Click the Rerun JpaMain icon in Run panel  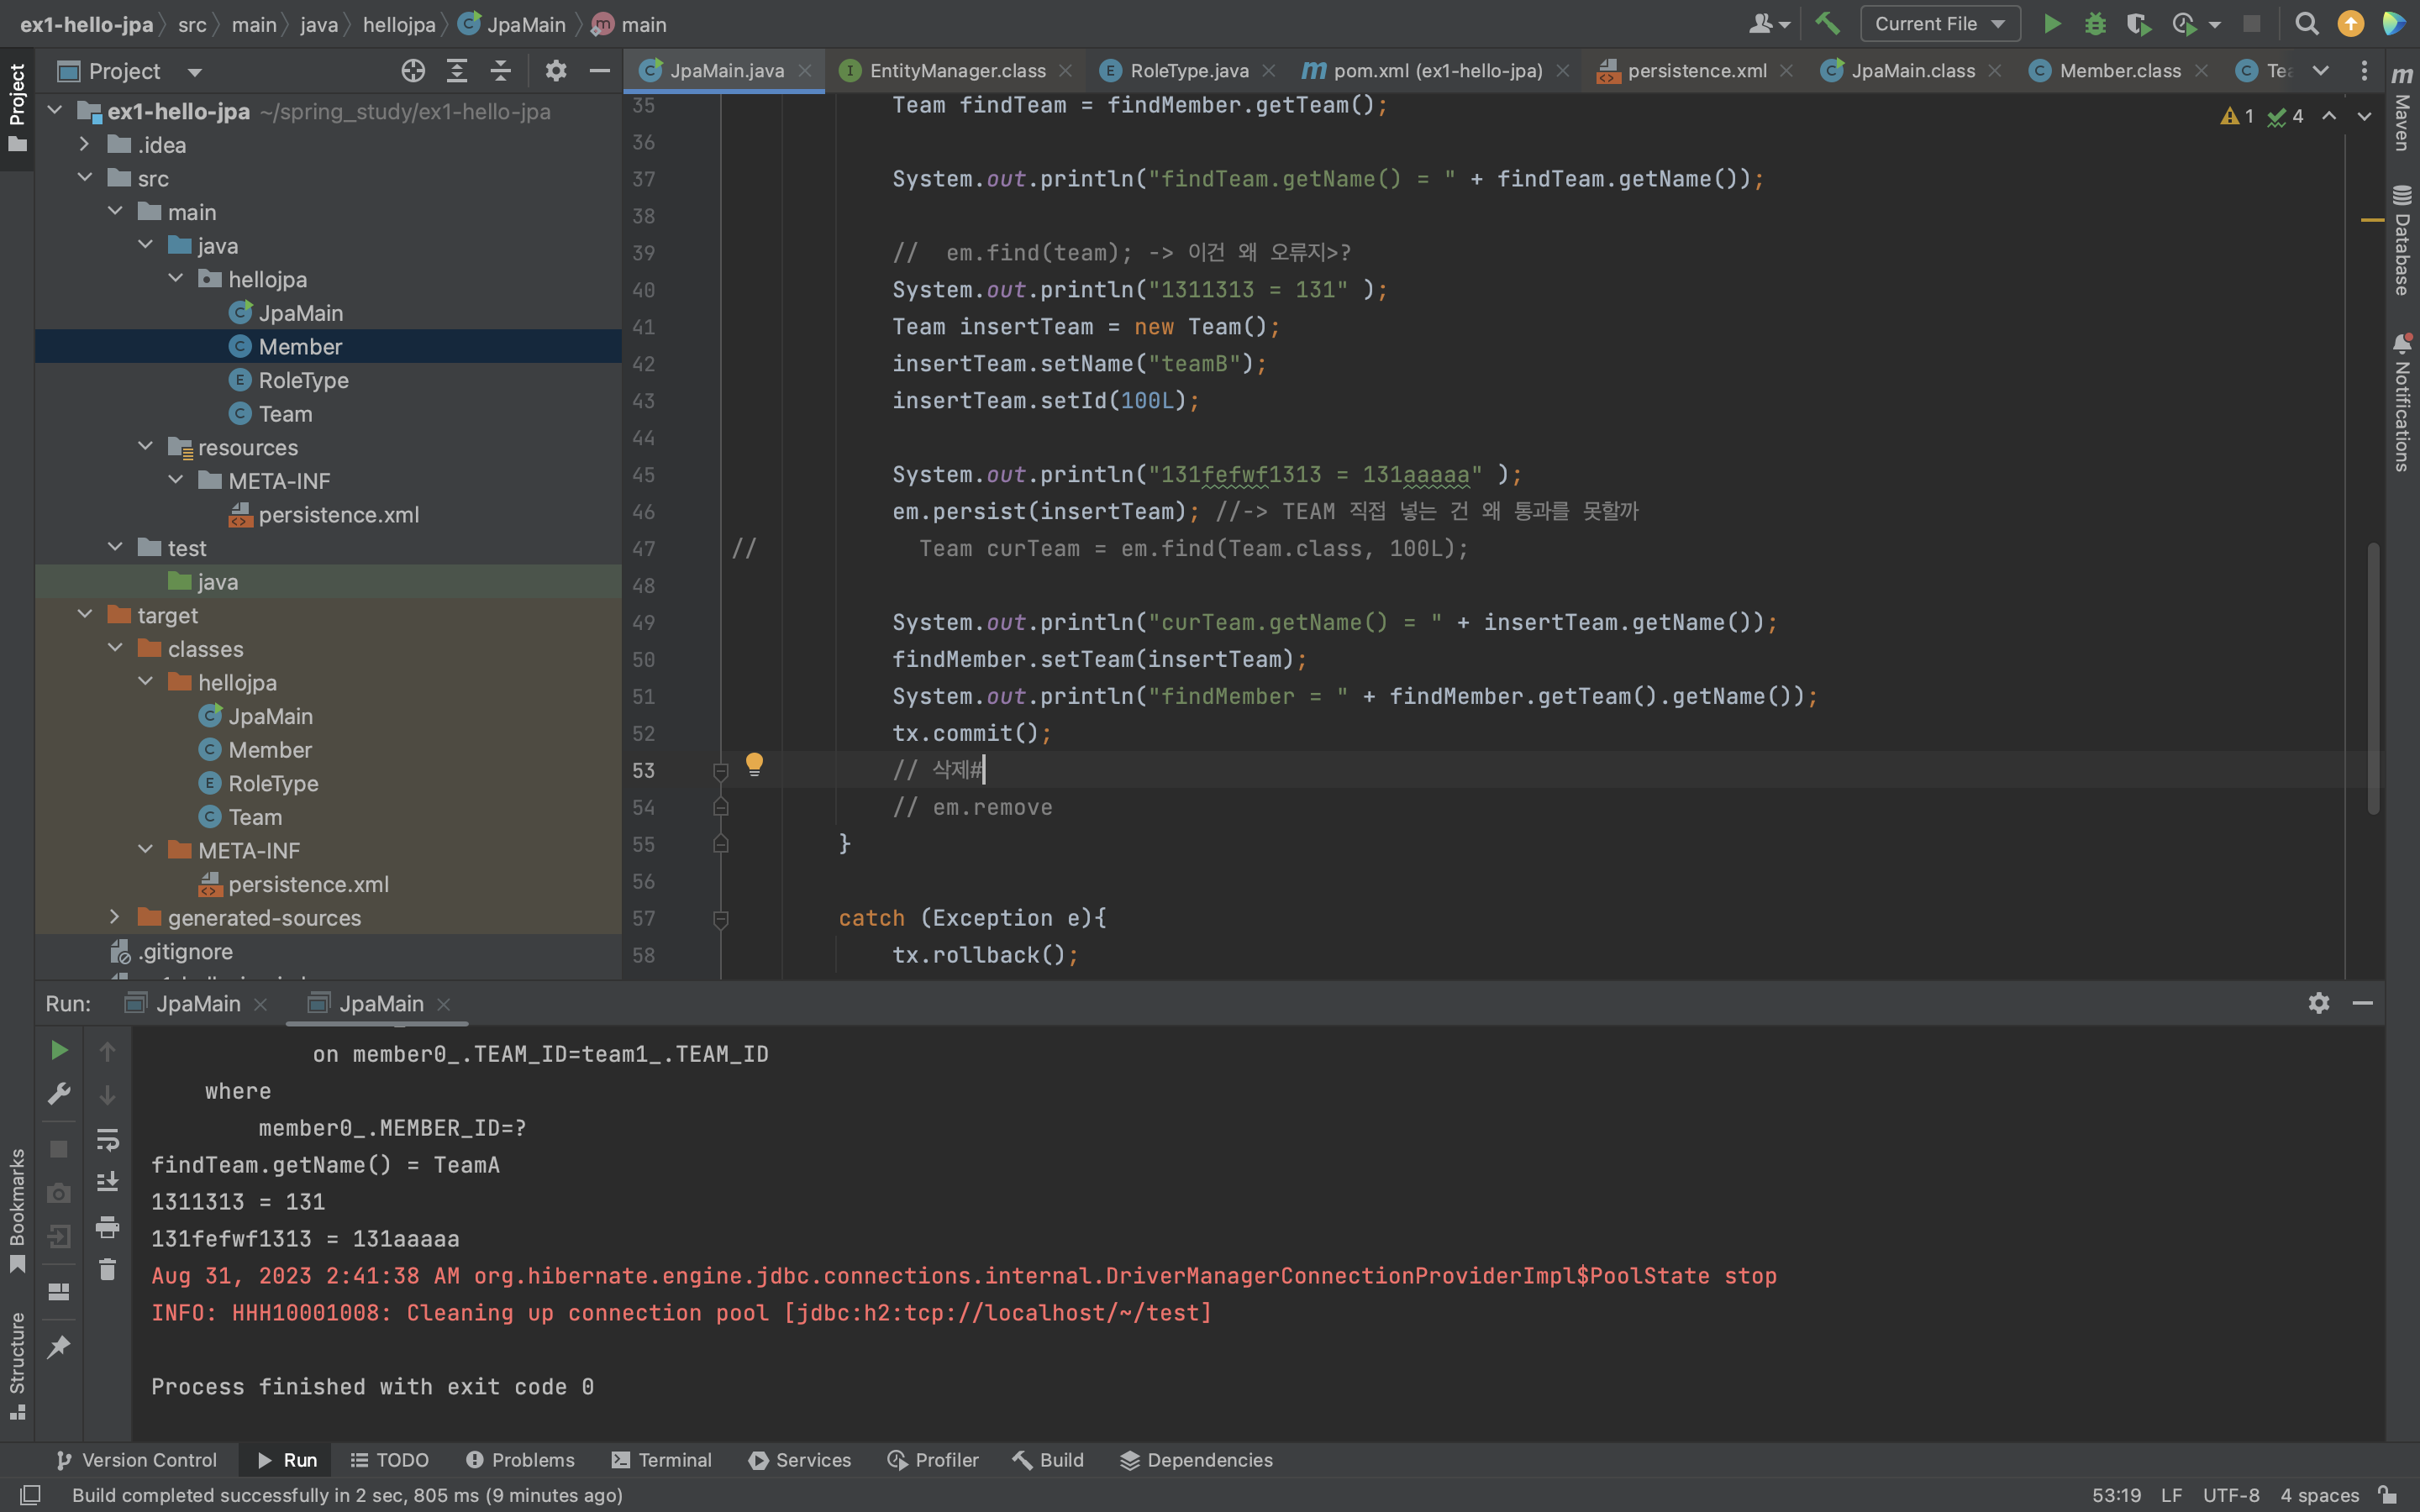(59, 1050)
